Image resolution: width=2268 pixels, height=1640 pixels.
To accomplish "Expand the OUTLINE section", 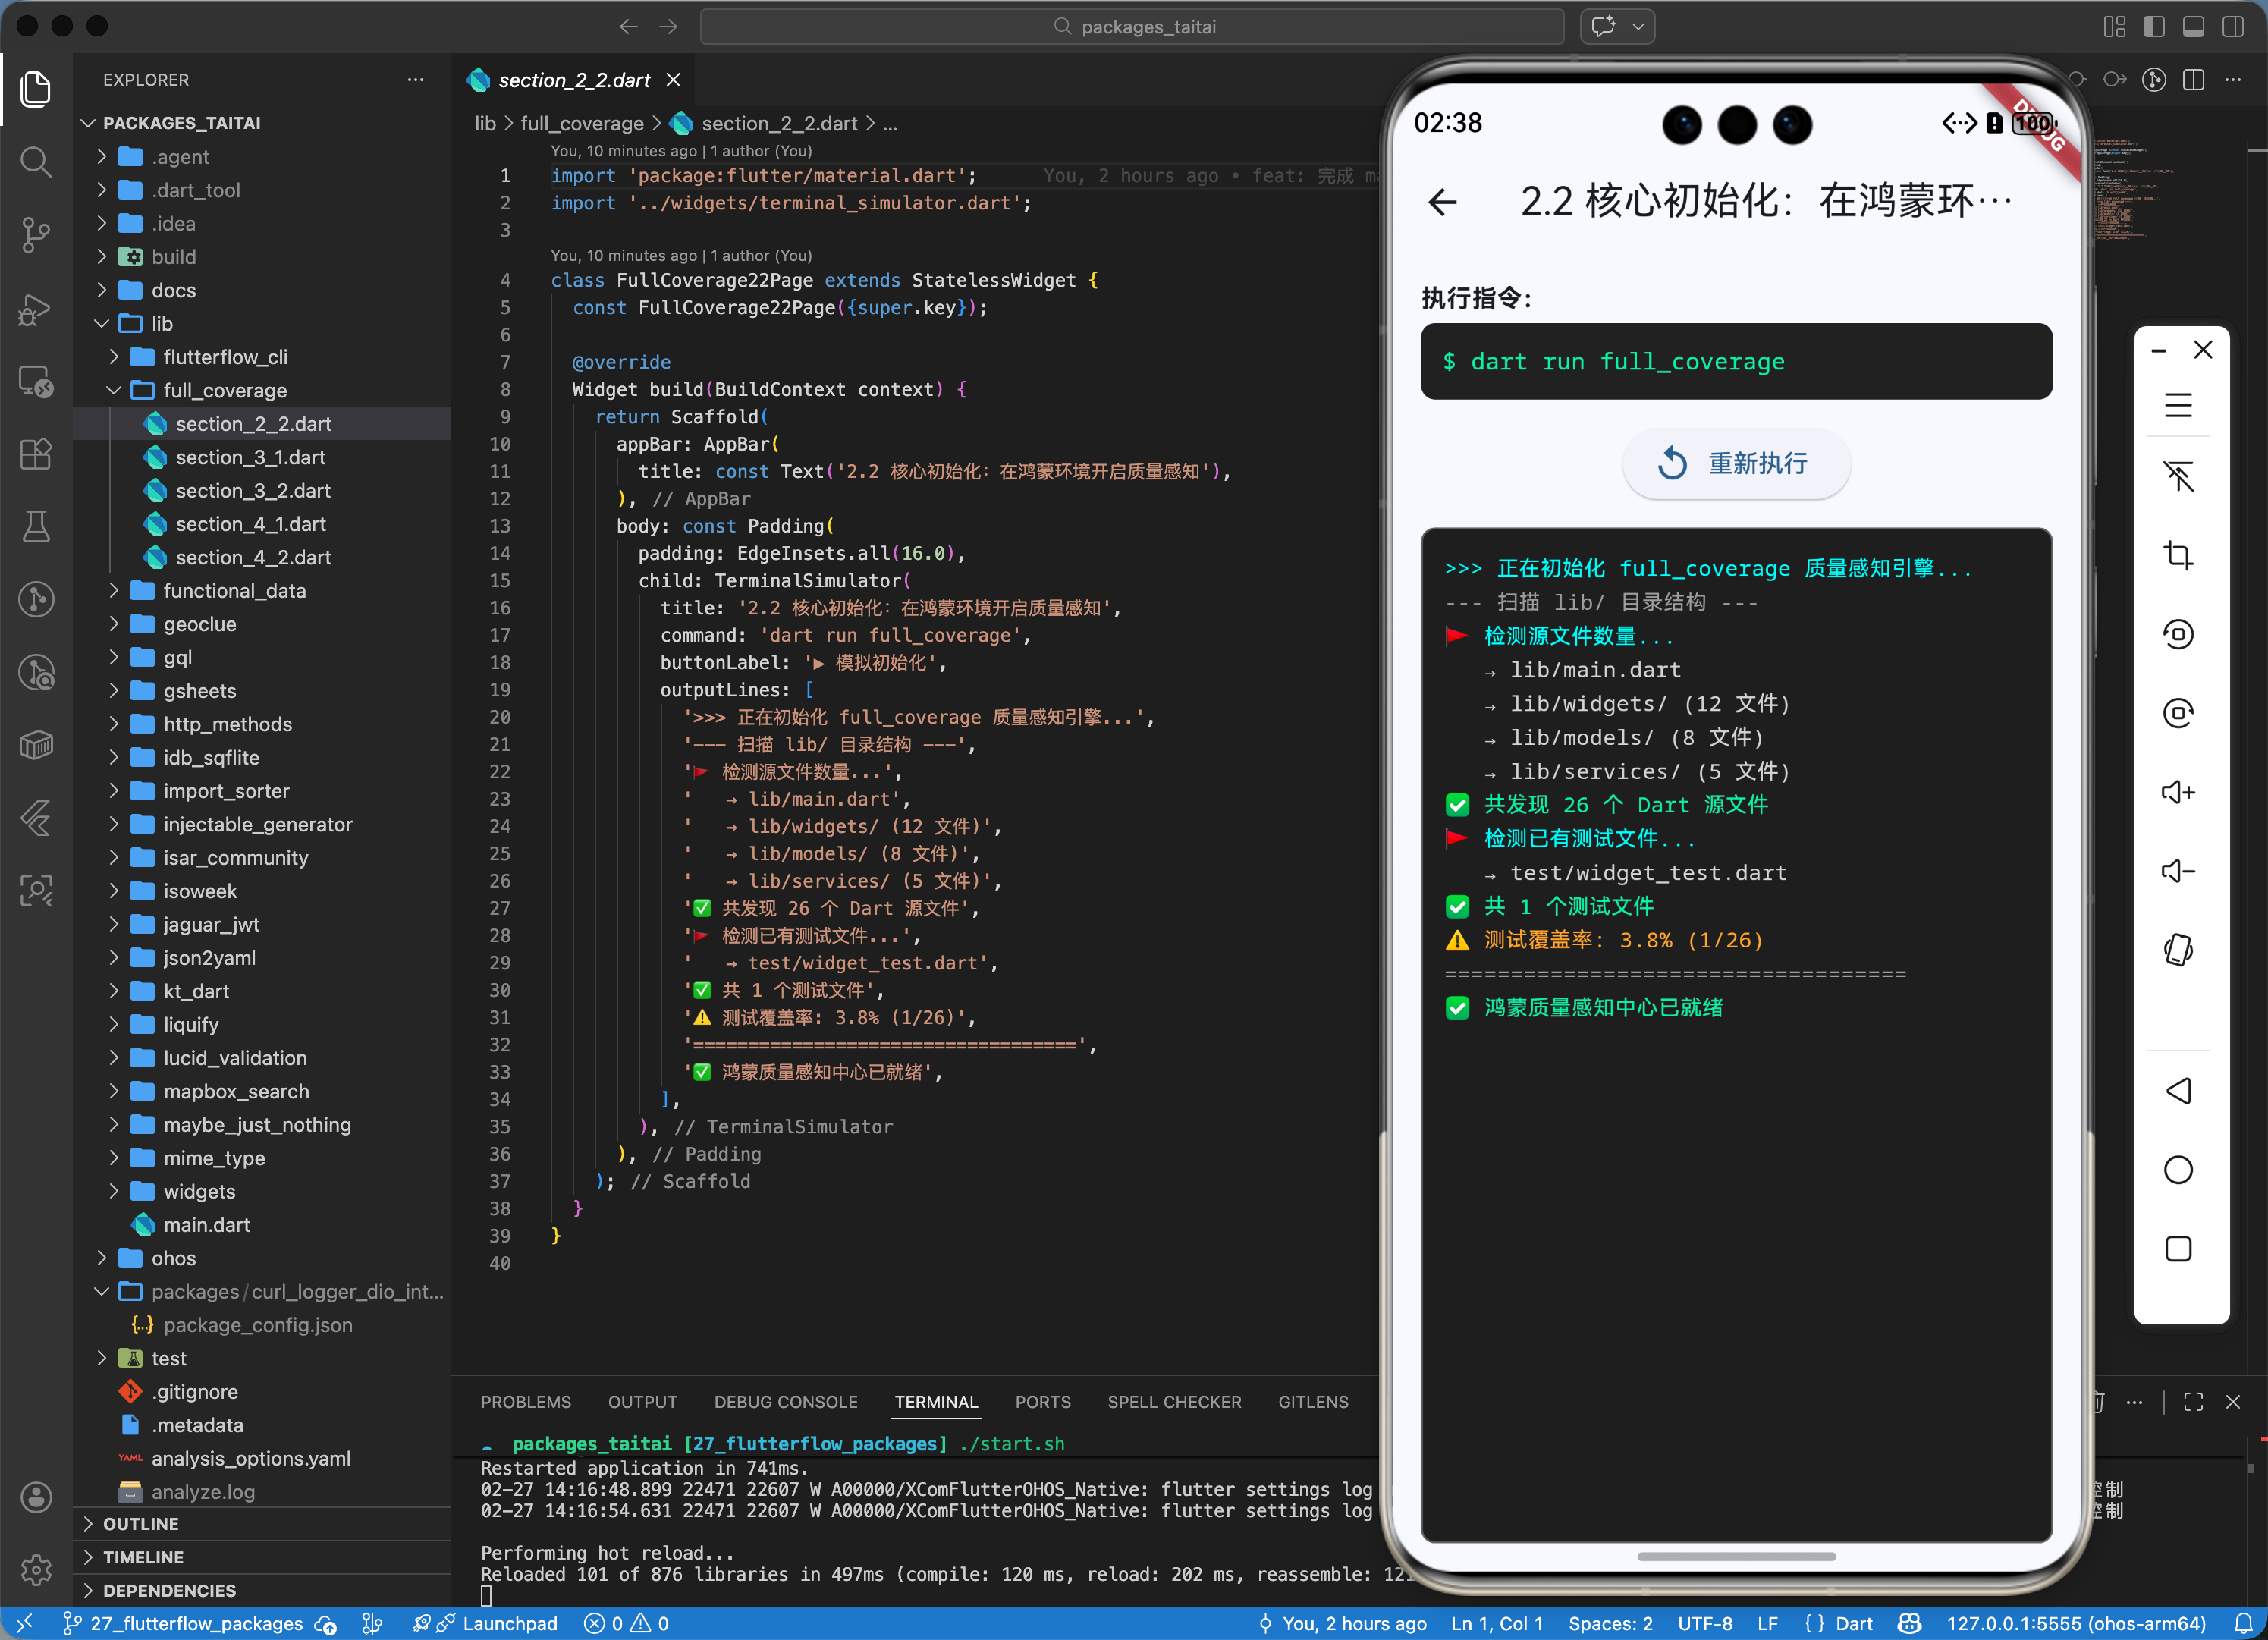I will coord(140,1523).
